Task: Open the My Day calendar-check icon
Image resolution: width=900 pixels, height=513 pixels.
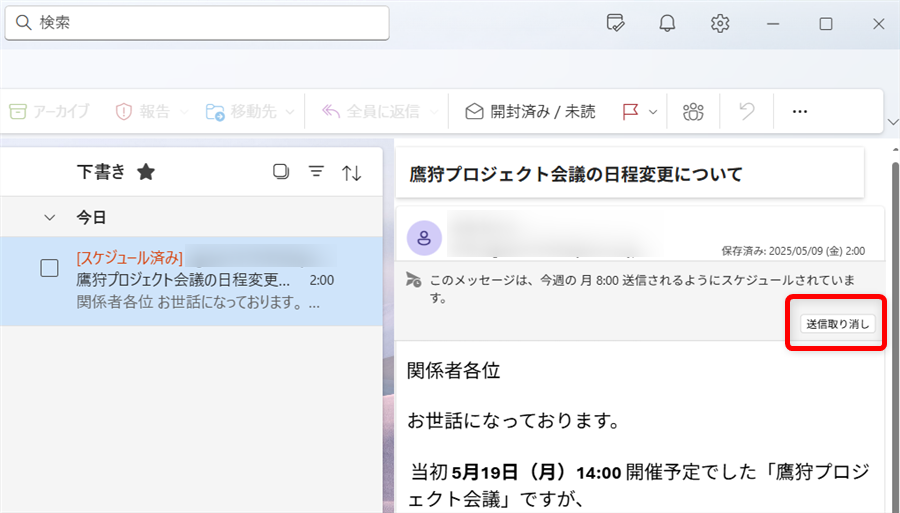Action: (616, 24)
